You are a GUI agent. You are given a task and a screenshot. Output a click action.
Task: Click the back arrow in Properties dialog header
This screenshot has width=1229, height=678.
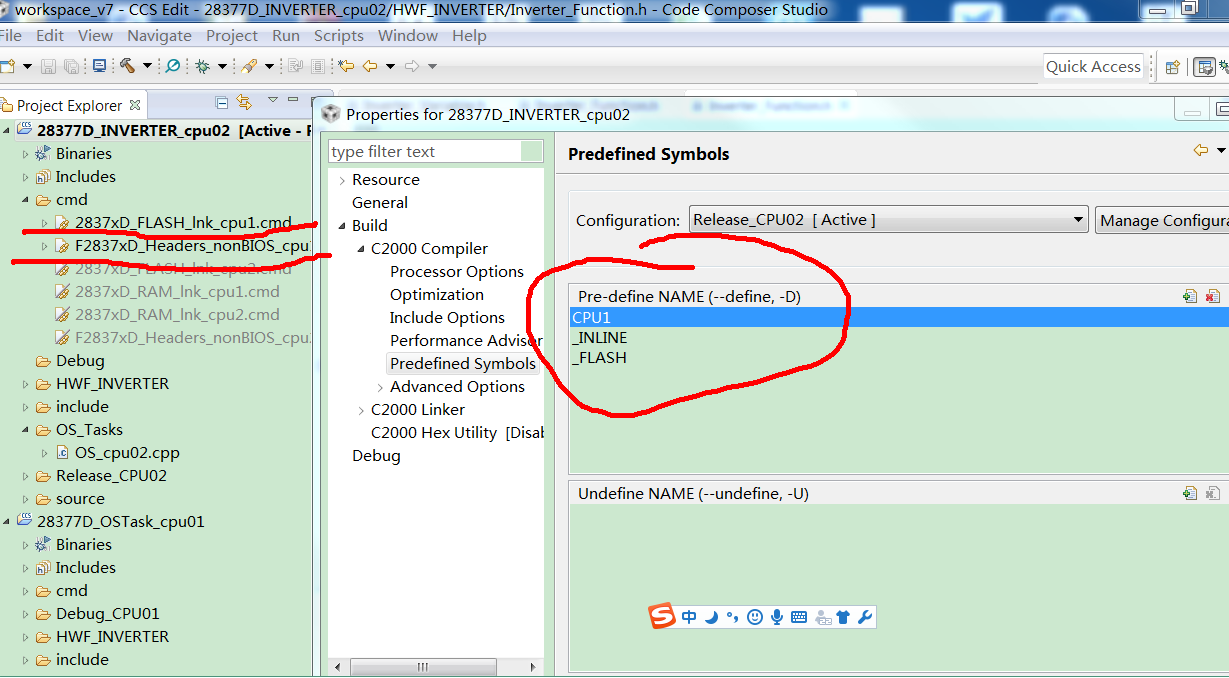pyautogui.click(x=1201, y=151)
